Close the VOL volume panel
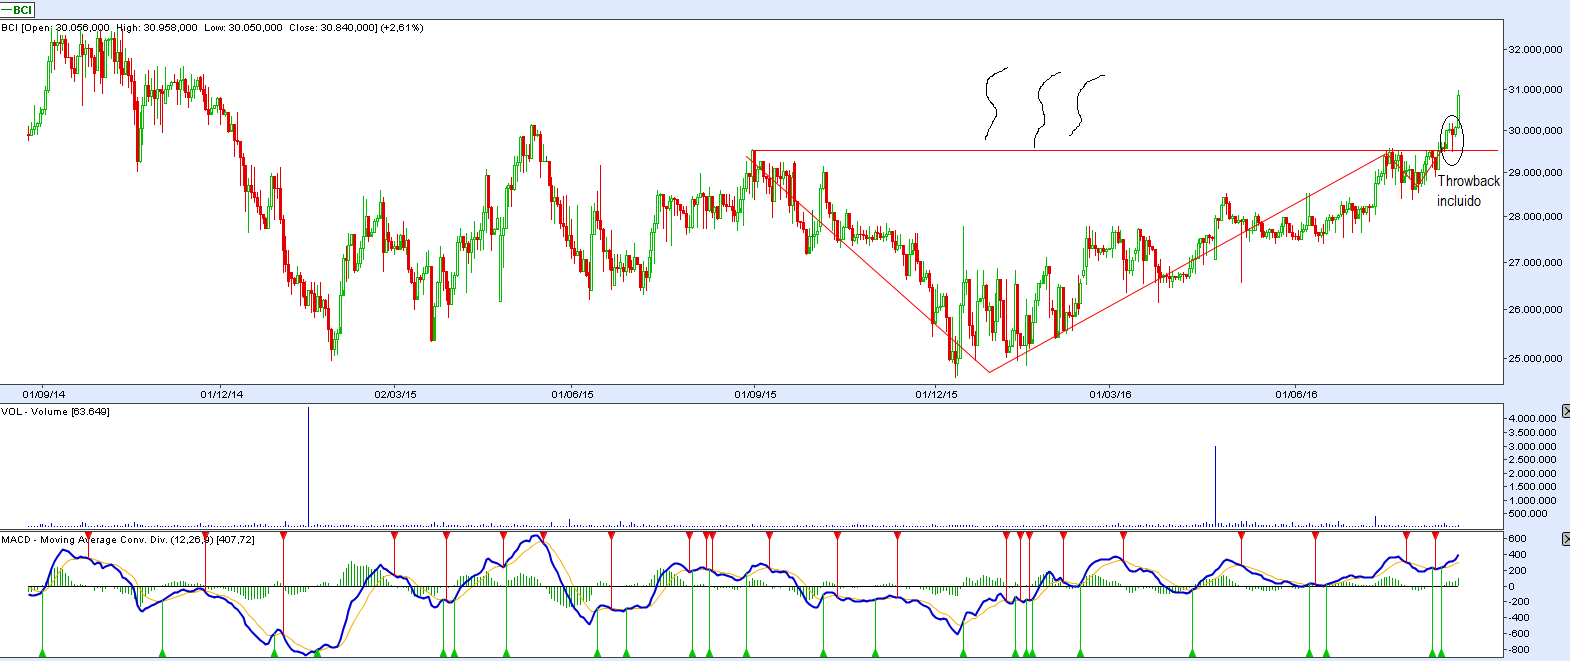The height and width of the screenshot is (662, 1570). 1565,411
